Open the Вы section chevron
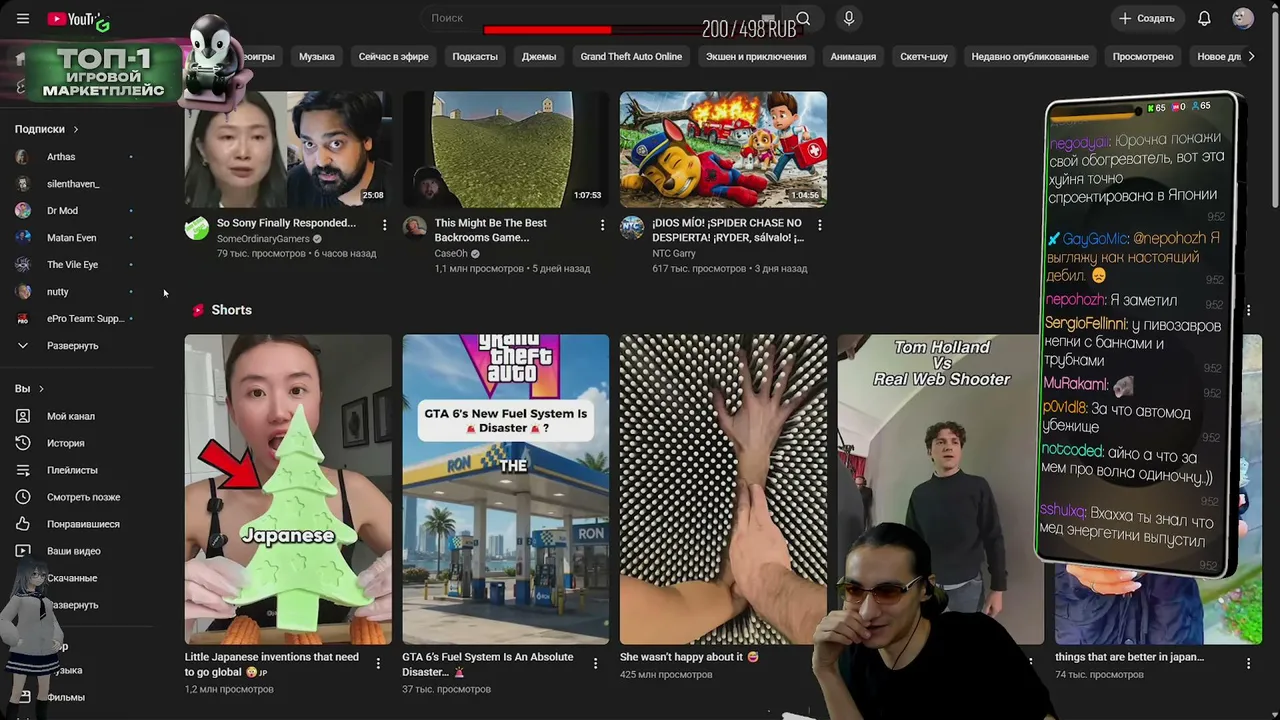This screenshot has width=1280, height=720. (41, 389)
